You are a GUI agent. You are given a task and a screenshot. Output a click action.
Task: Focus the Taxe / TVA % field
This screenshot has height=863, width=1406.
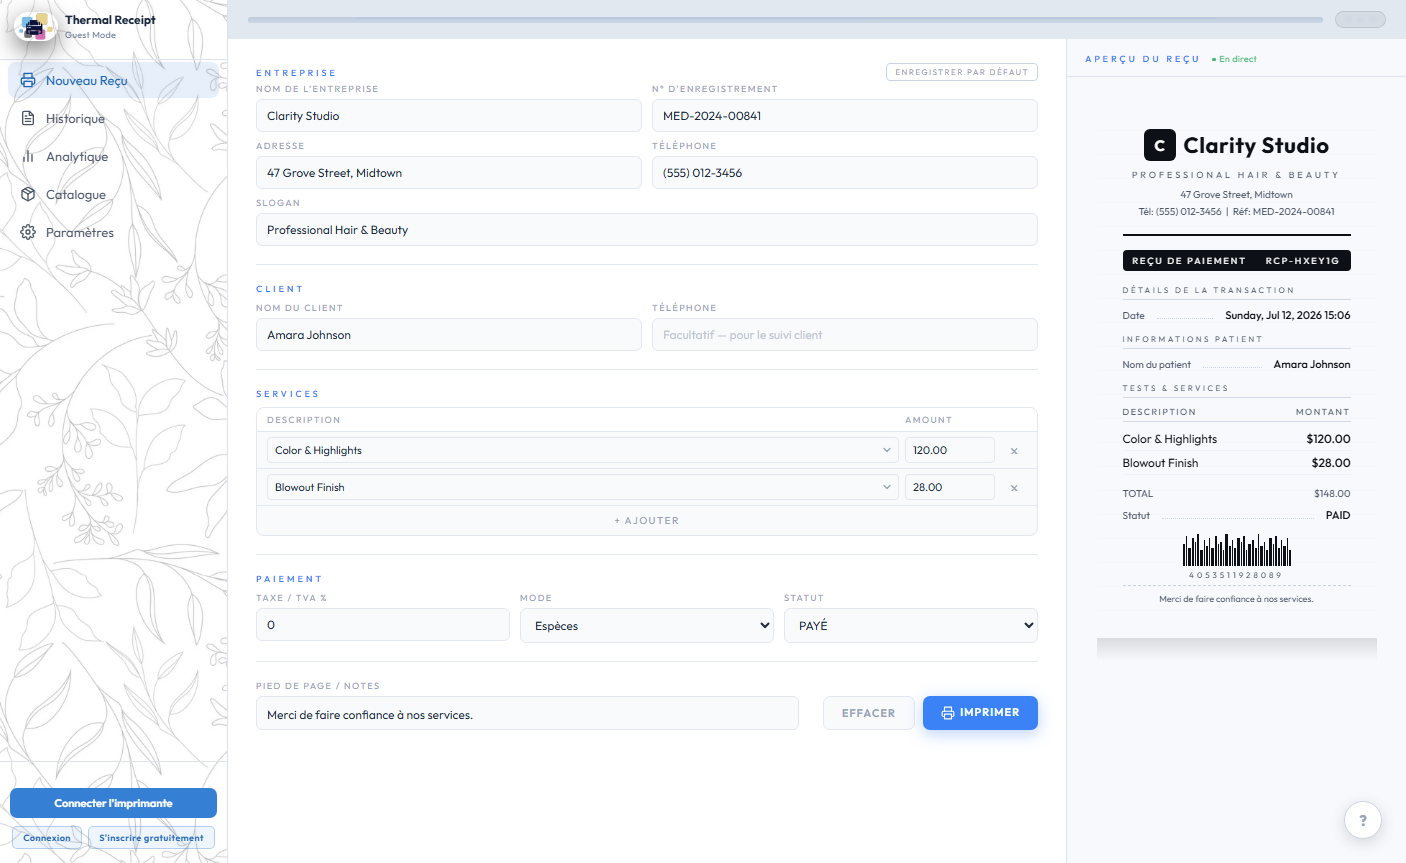383,625
